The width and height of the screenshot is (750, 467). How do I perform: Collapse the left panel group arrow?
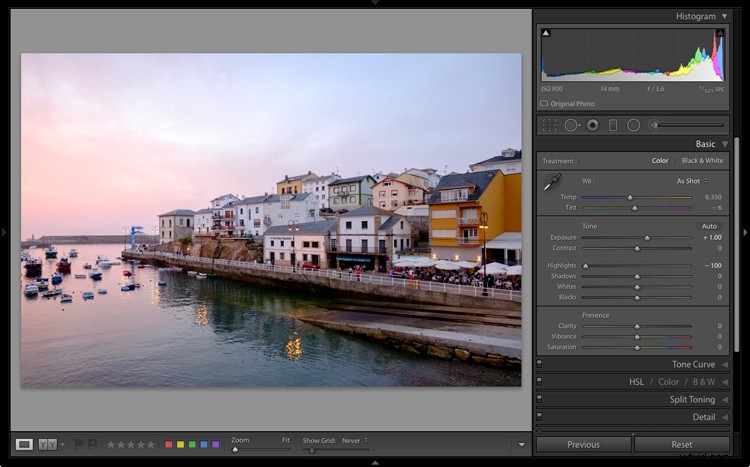click(x=4, y=233)
